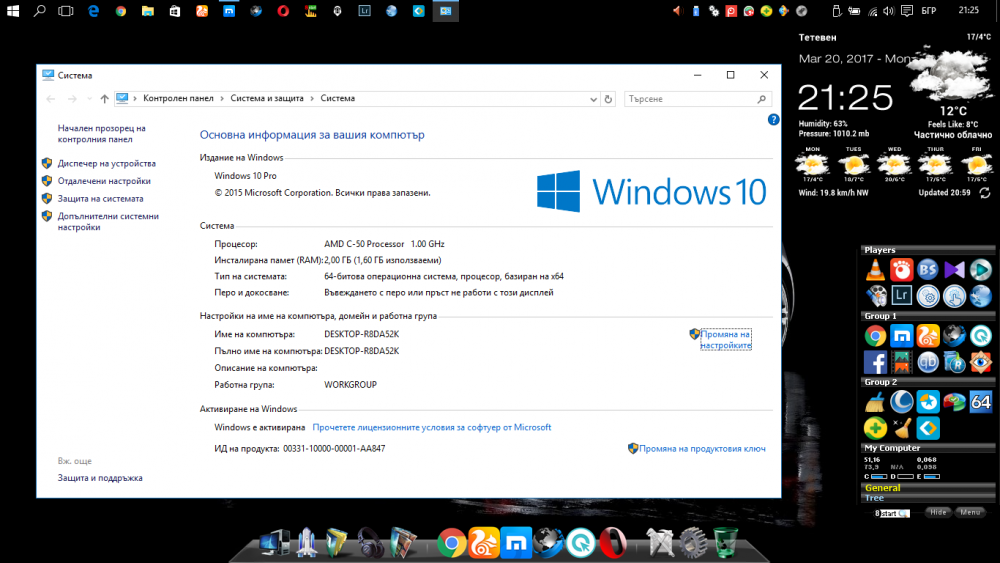Image resolution: width=1000 pixels, height=563 pixels.
Task: Click the language indicator in system tray
Action: tap(929, 10)
